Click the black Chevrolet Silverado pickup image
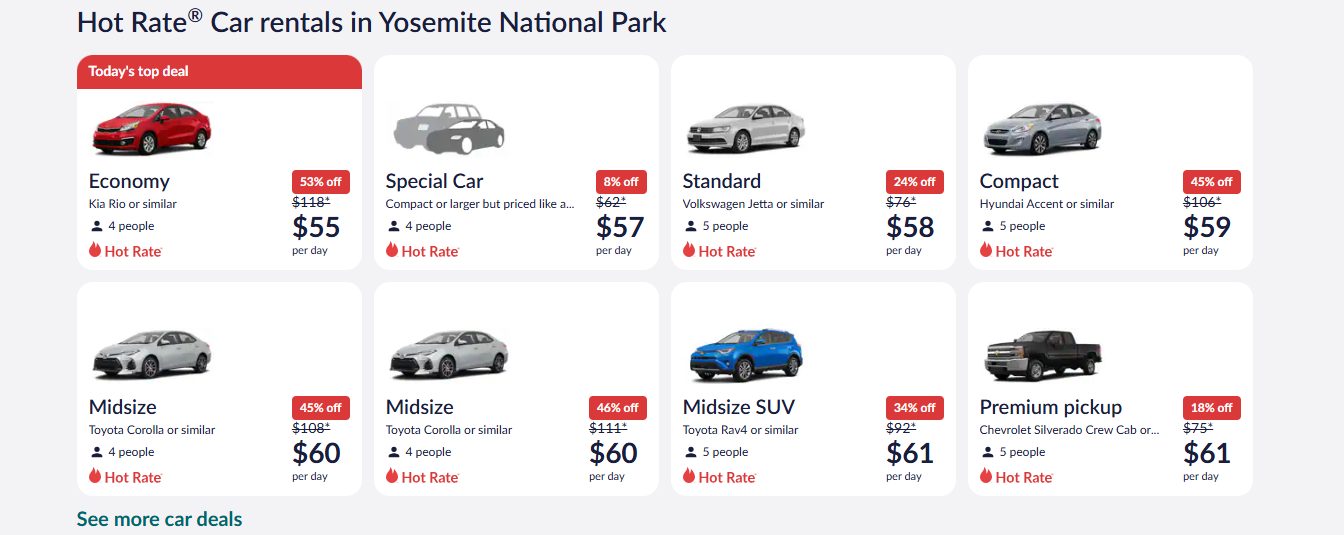This screenshot has width=1344, height=535. pyautogui.click(x=1043, y=355)
